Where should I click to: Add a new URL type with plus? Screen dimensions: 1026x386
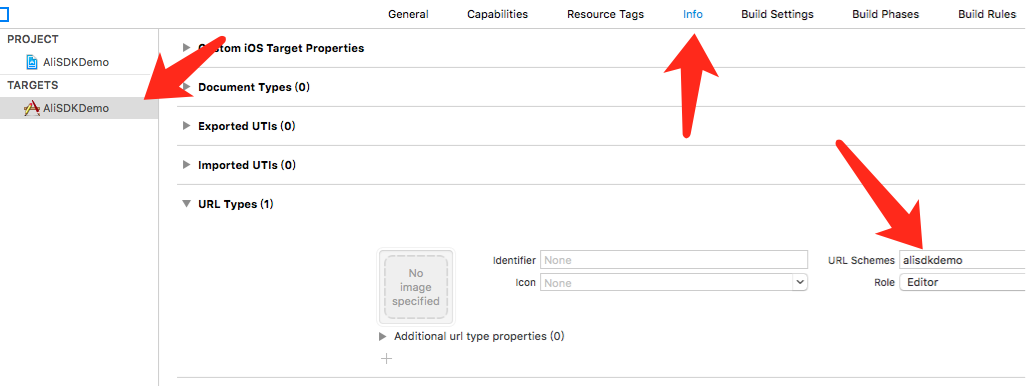[x=387, y=359]
